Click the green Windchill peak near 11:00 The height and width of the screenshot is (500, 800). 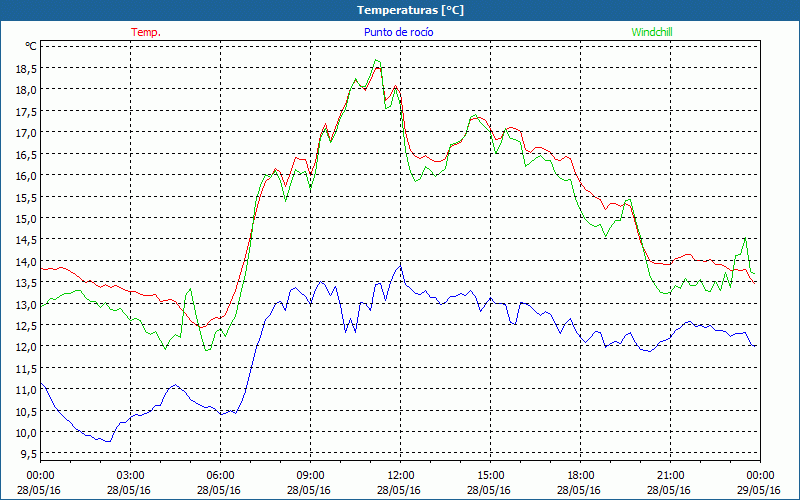376,60
